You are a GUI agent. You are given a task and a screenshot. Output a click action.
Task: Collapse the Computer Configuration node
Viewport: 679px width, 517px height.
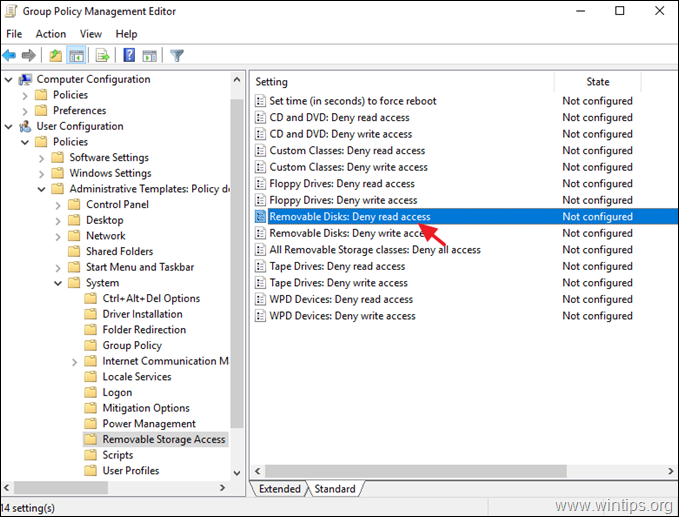(x=9, y=80)
